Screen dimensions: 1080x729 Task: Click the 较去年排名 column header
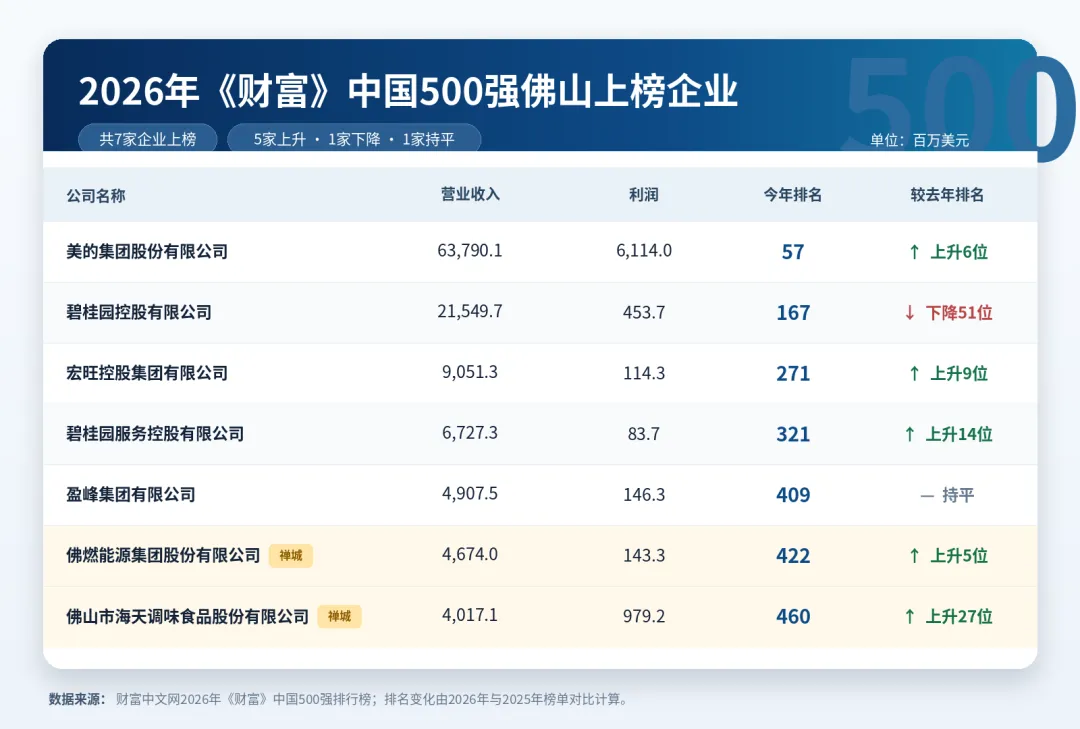tap(947, 195)
